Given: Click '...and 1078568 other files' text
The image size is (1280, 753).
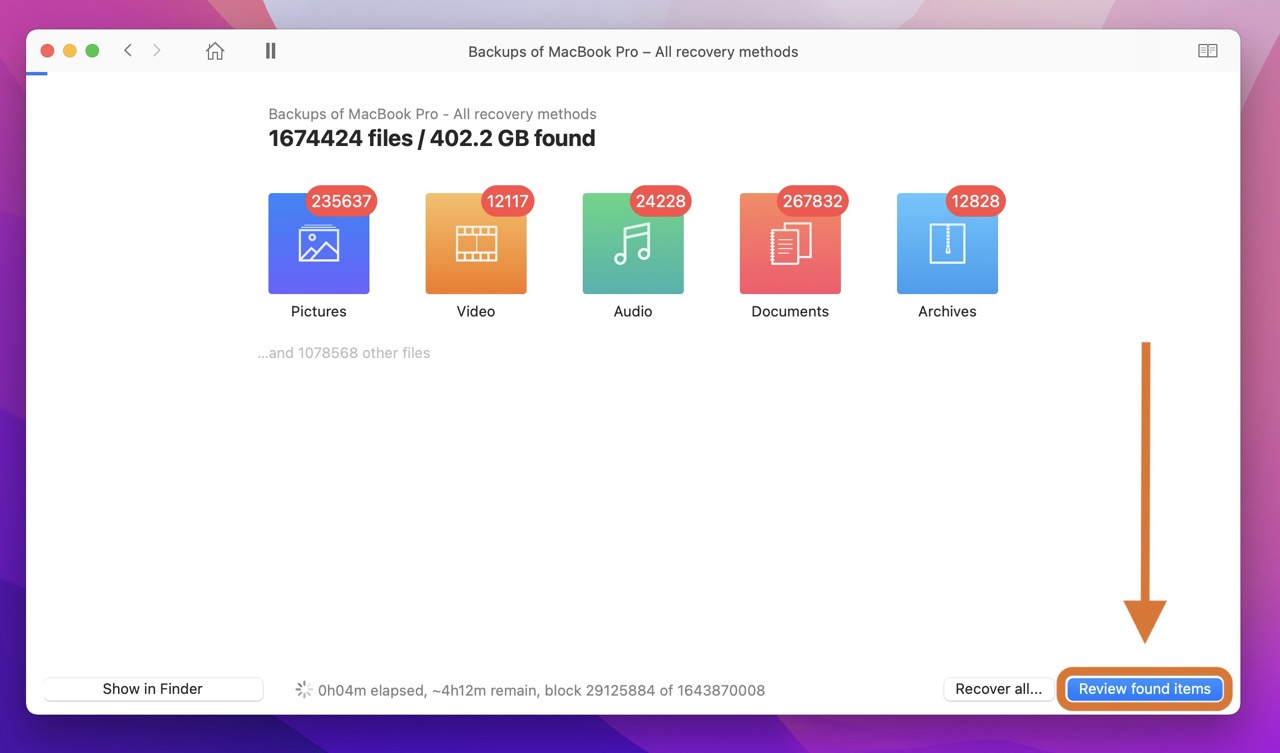Looking at the screenshot, I should point(344,353).
